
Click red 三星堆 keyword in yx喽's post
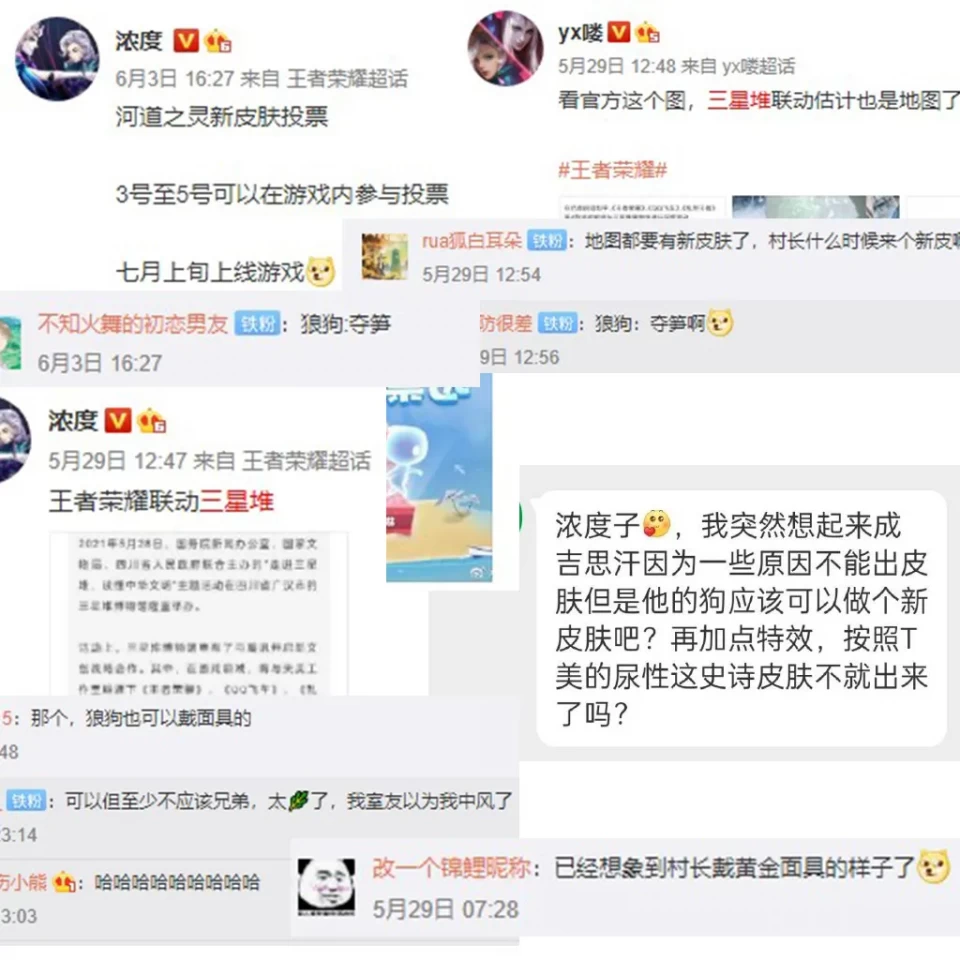click(738, 100)
